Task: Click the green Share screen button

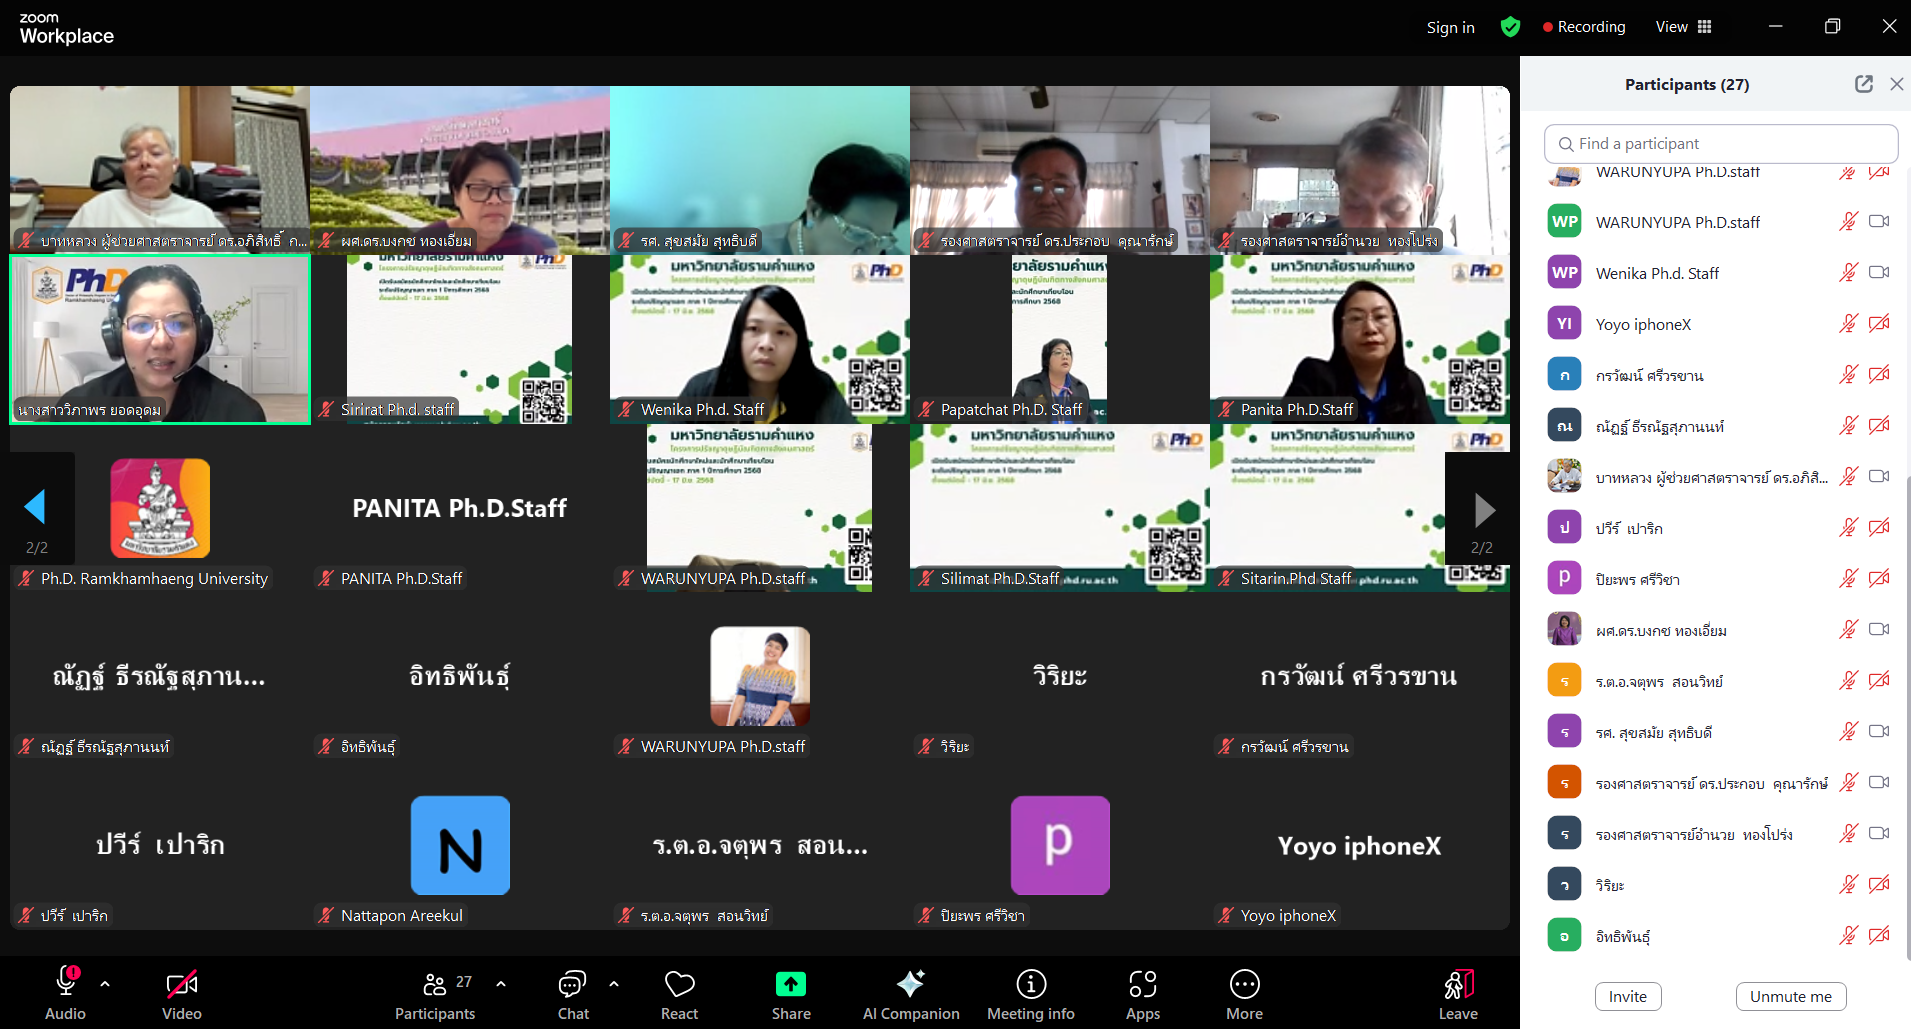Action: (791, 992)
